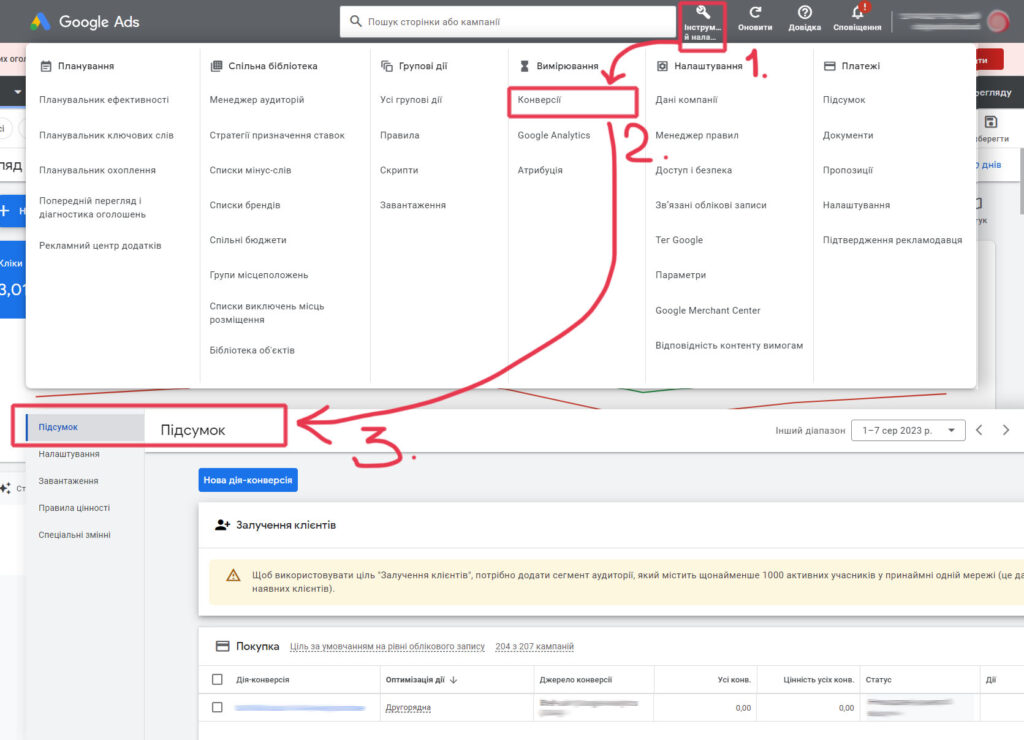Open Google Analytics in the measurement menu

(554, 135)
